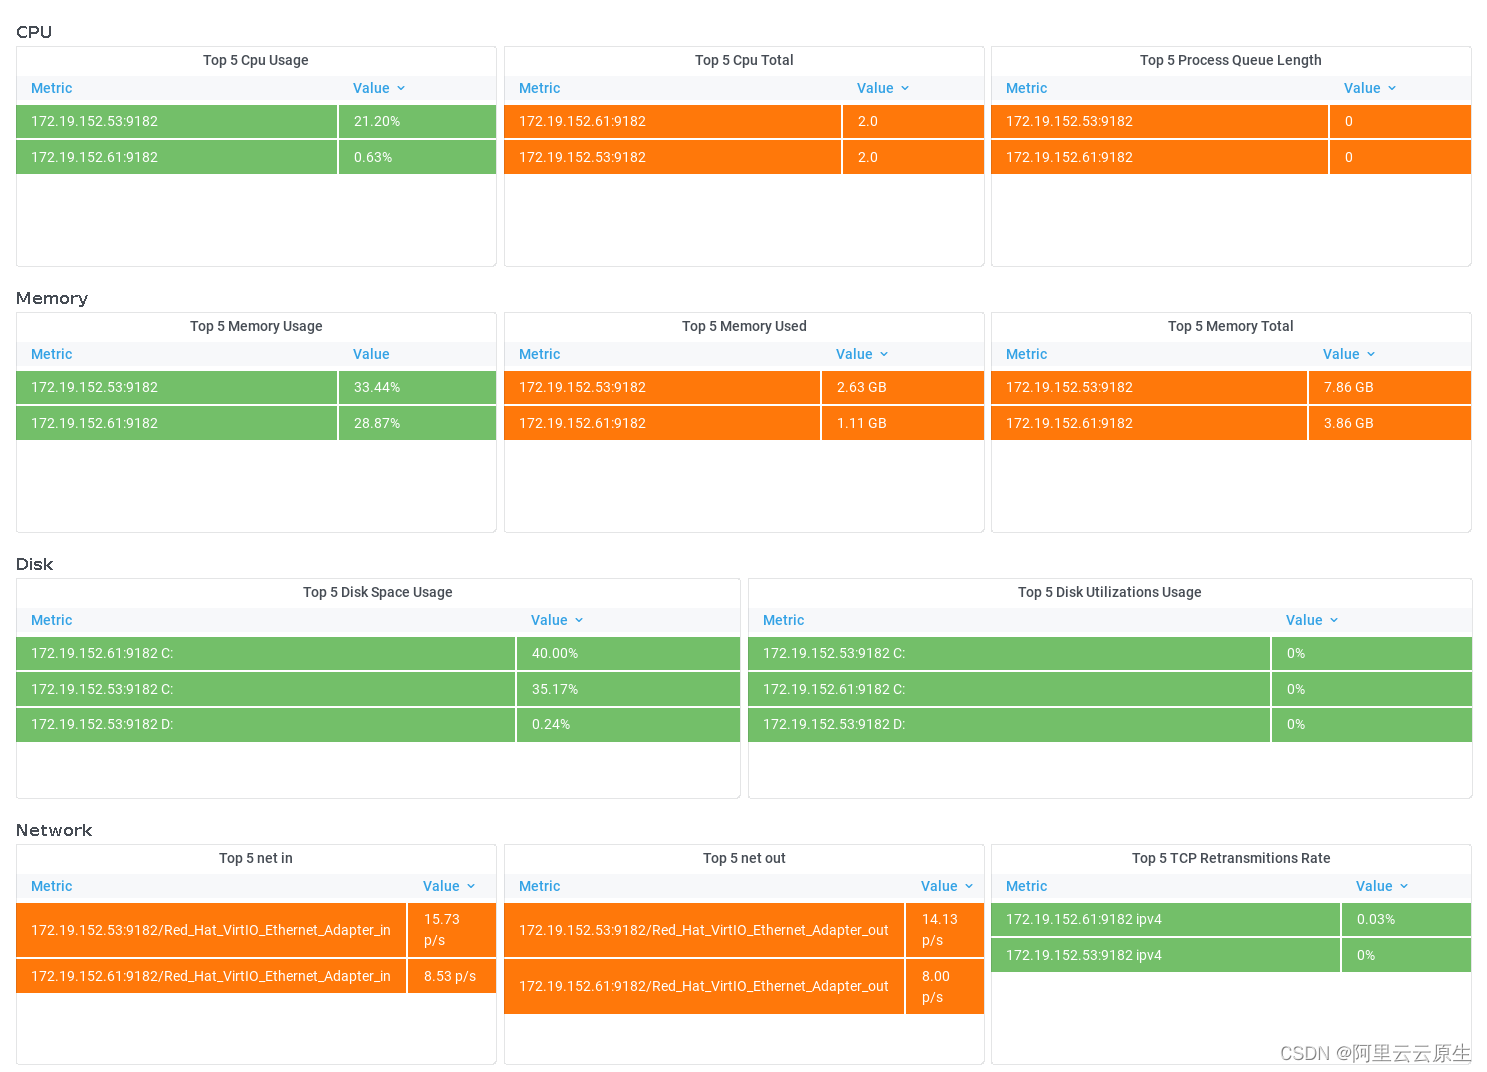Sort Disk Space Usage Value column

tap(556, 620)
